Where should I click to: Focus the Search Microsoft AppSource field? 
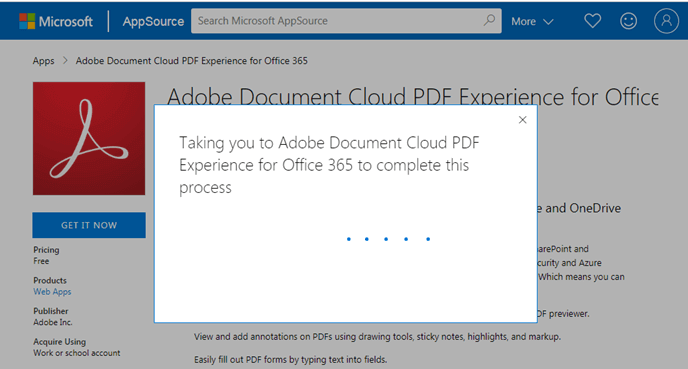[x=346, y=21]
